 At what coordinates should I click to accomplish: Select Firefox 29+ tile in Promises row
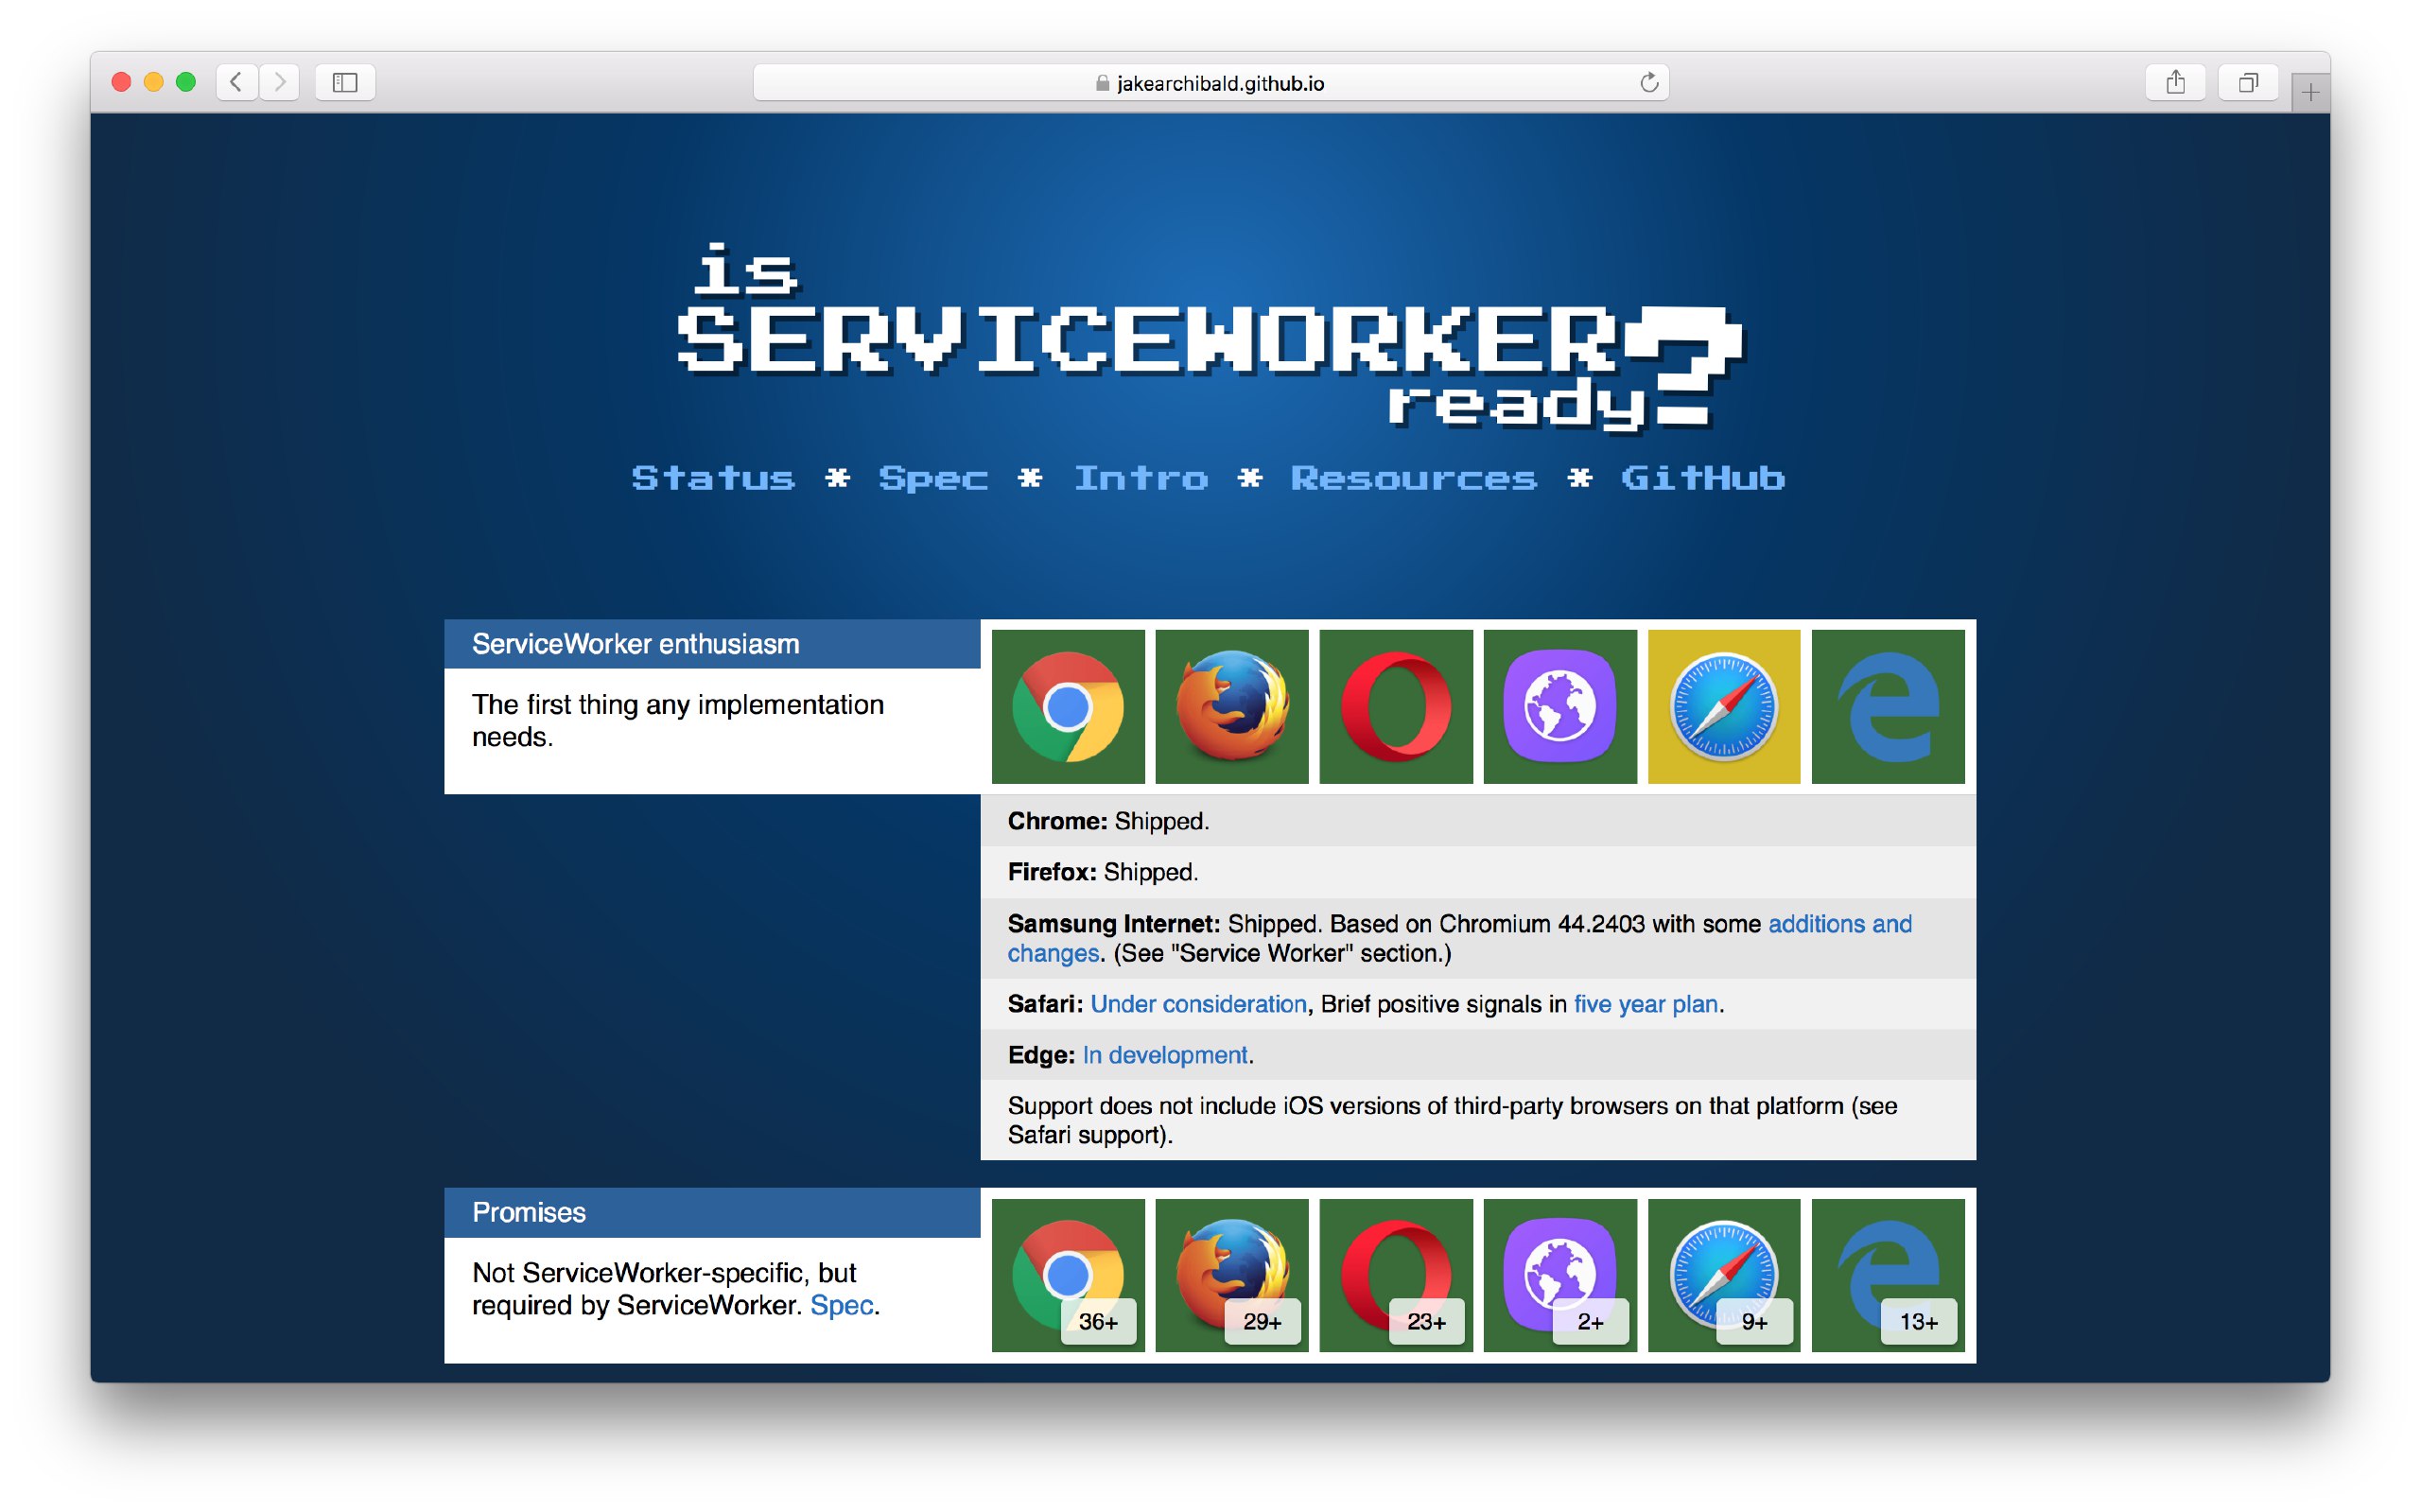pyautogui.click(x=1232, y=1275)
